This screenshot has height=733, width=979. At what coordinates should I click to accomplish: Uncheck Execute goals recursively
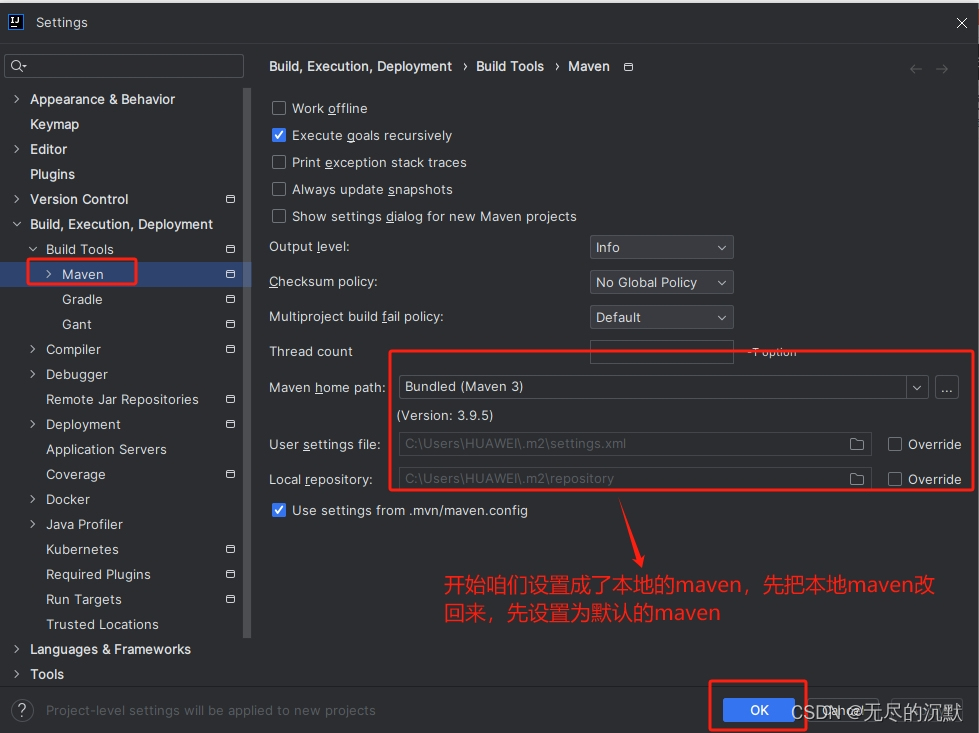tap(278, 135)
